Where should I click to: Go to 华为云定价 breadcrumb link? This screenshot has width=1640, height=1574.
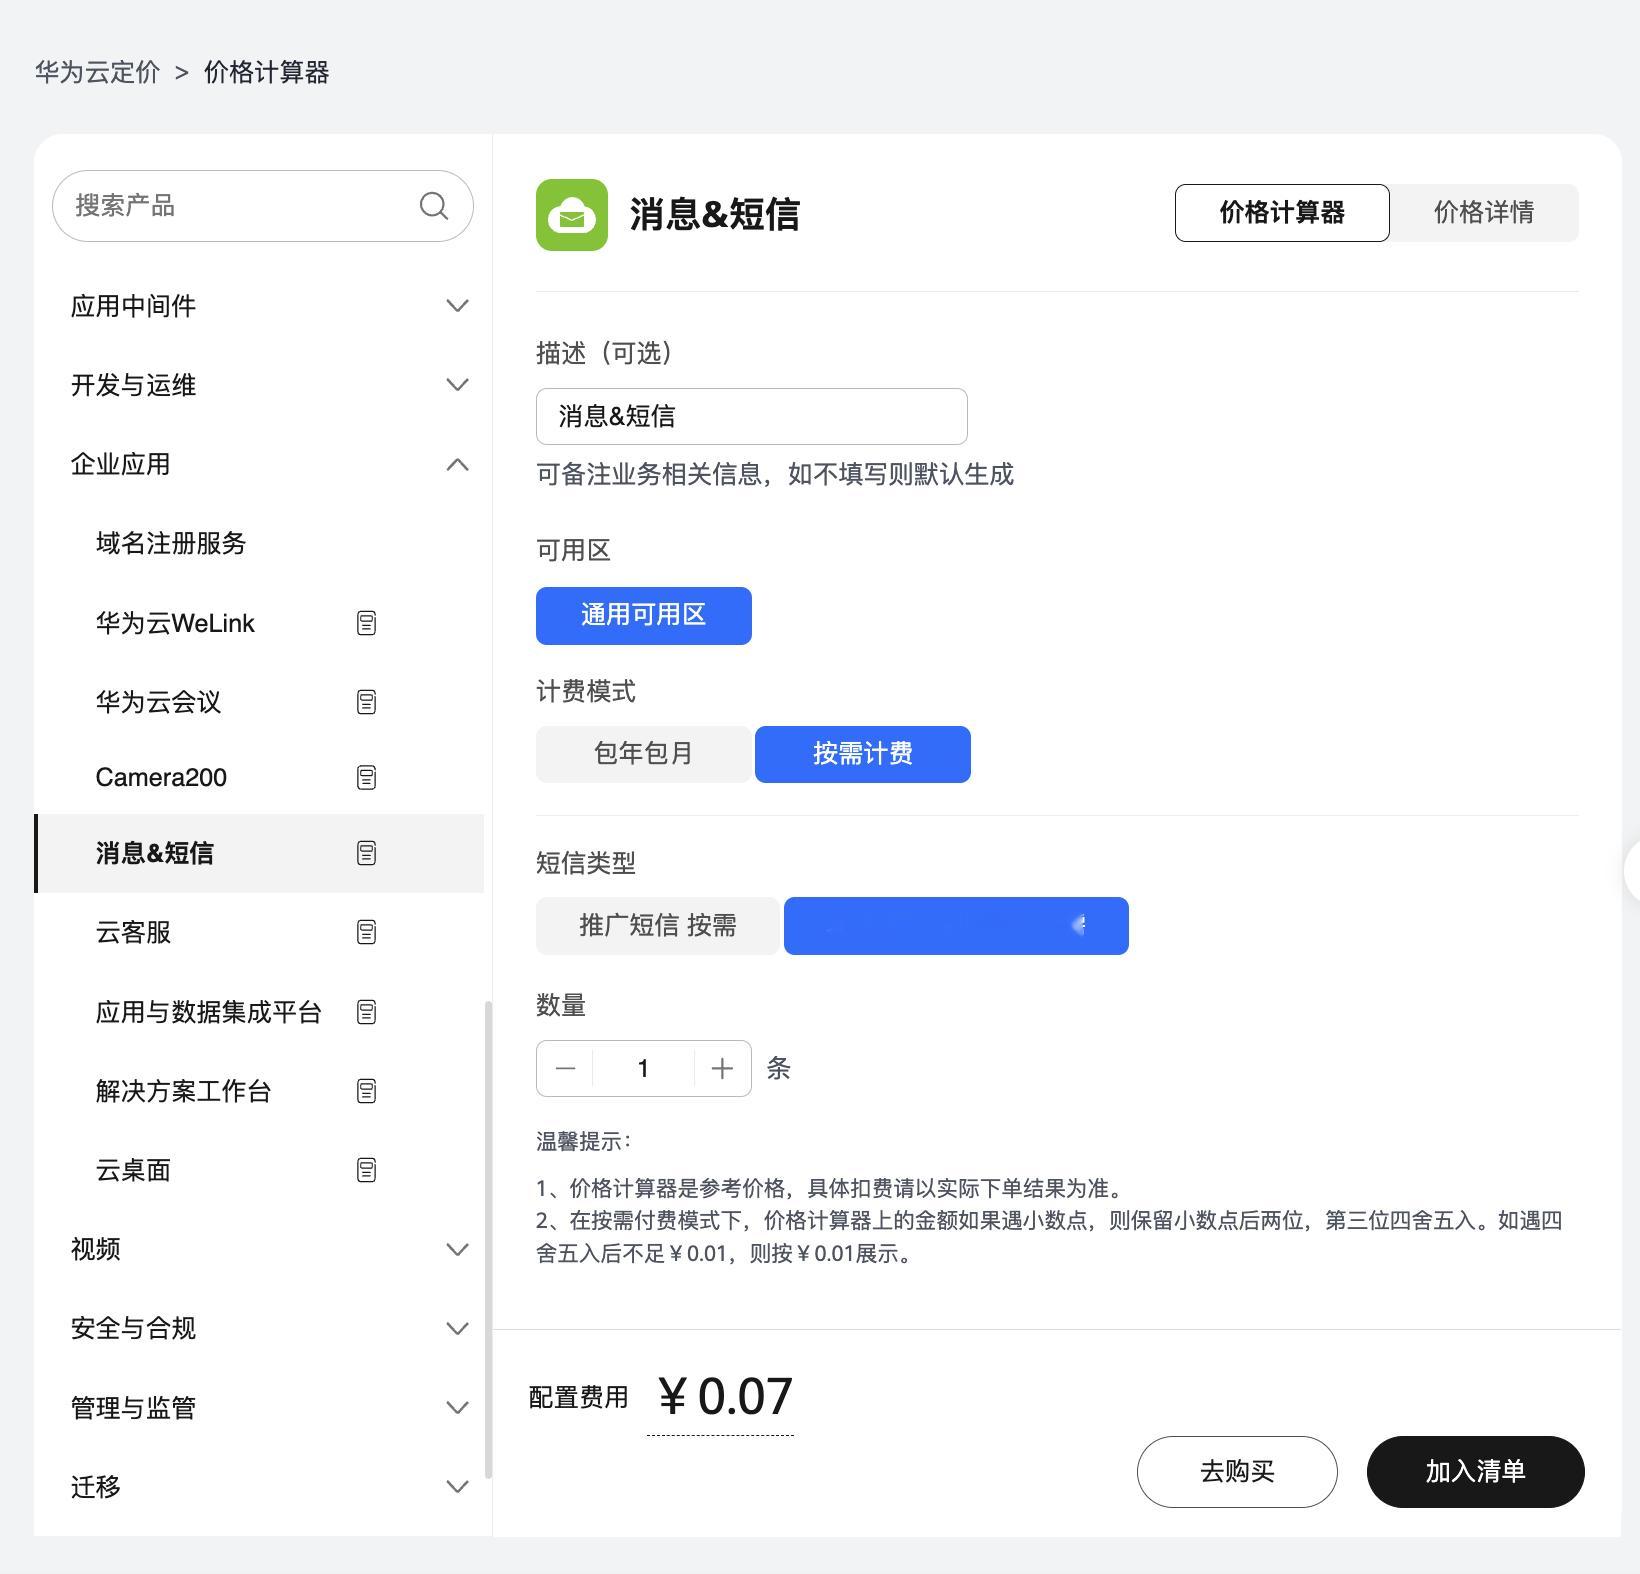coord(97,72)
